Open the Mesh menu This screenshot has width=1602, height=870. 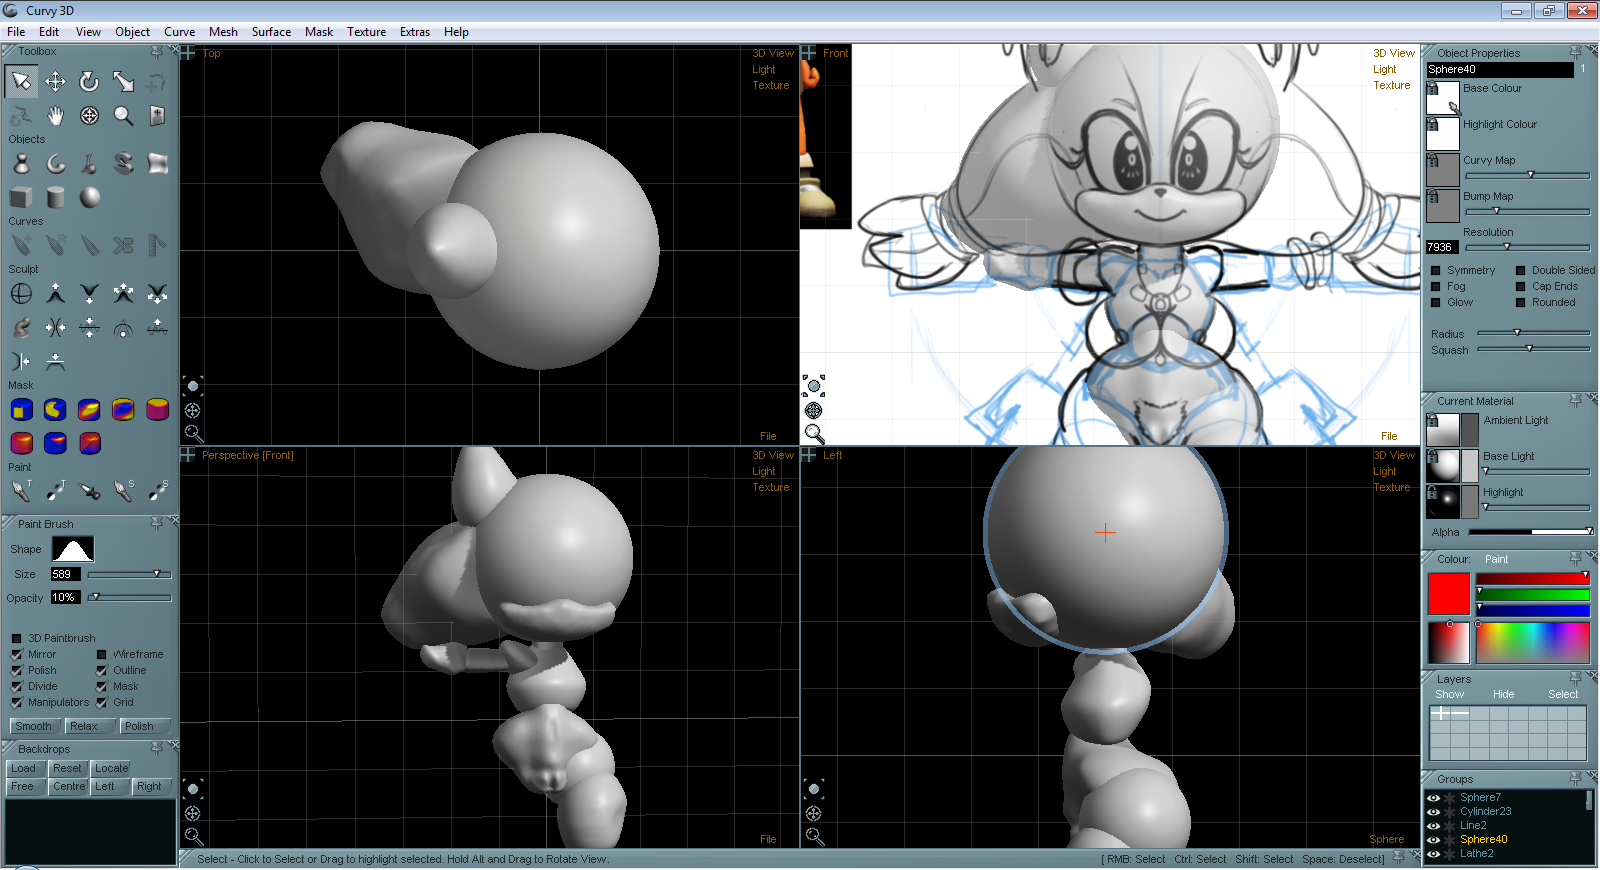point(223,32)
